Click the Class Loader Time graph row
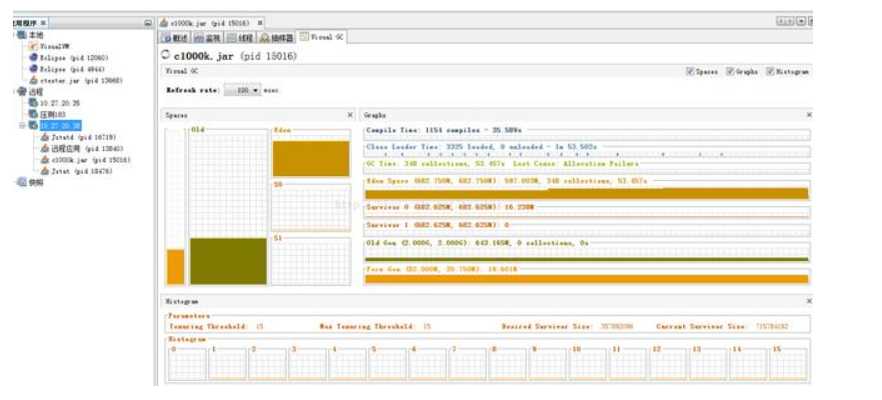The image size is (882, 400). coord(587,150)
